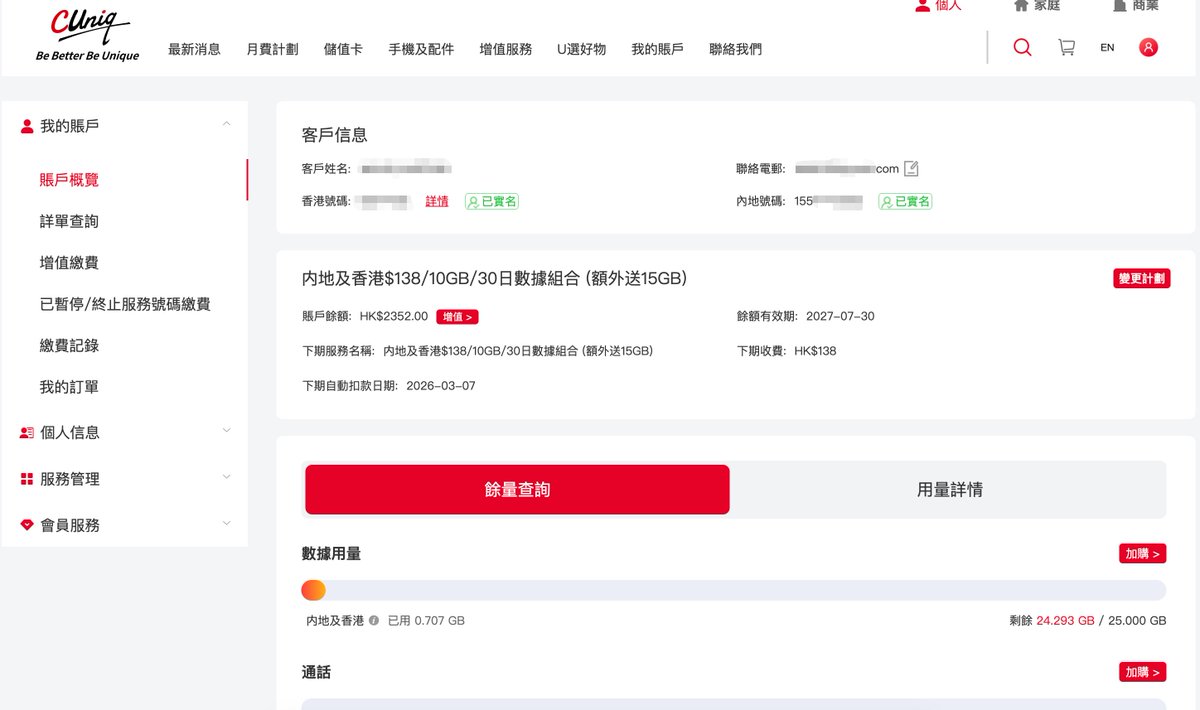
Task: Click the 個人信息 ID card icon
Action: (x=27, y=433)
